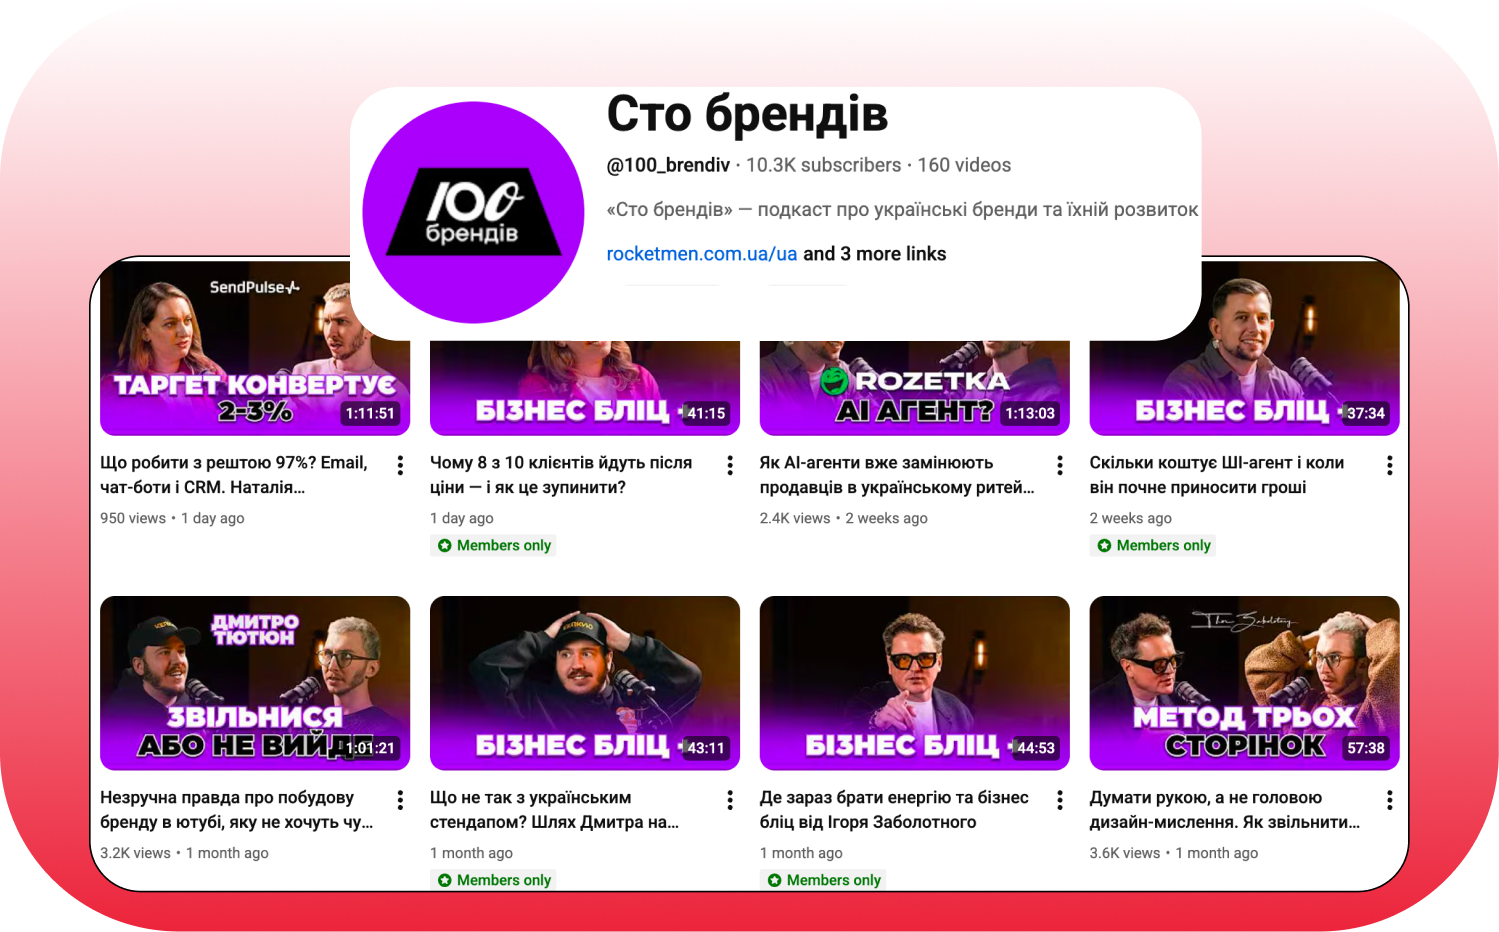Viewport: 1499px width, 932px height.
Task: Open the ROZETKA AI АГЕНТ thumbnail
Action: tap(915, 388)
